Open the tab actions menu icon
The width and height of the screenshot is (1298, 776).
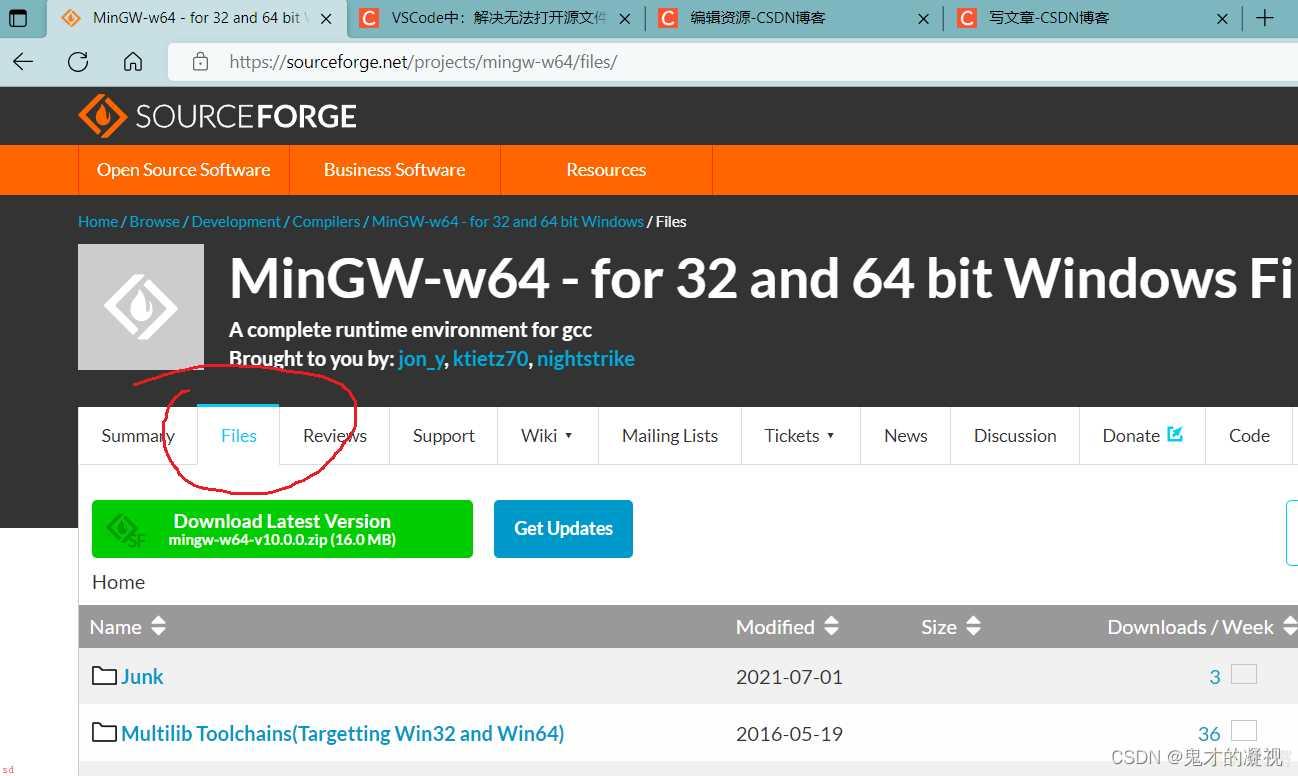pos(18,18)
